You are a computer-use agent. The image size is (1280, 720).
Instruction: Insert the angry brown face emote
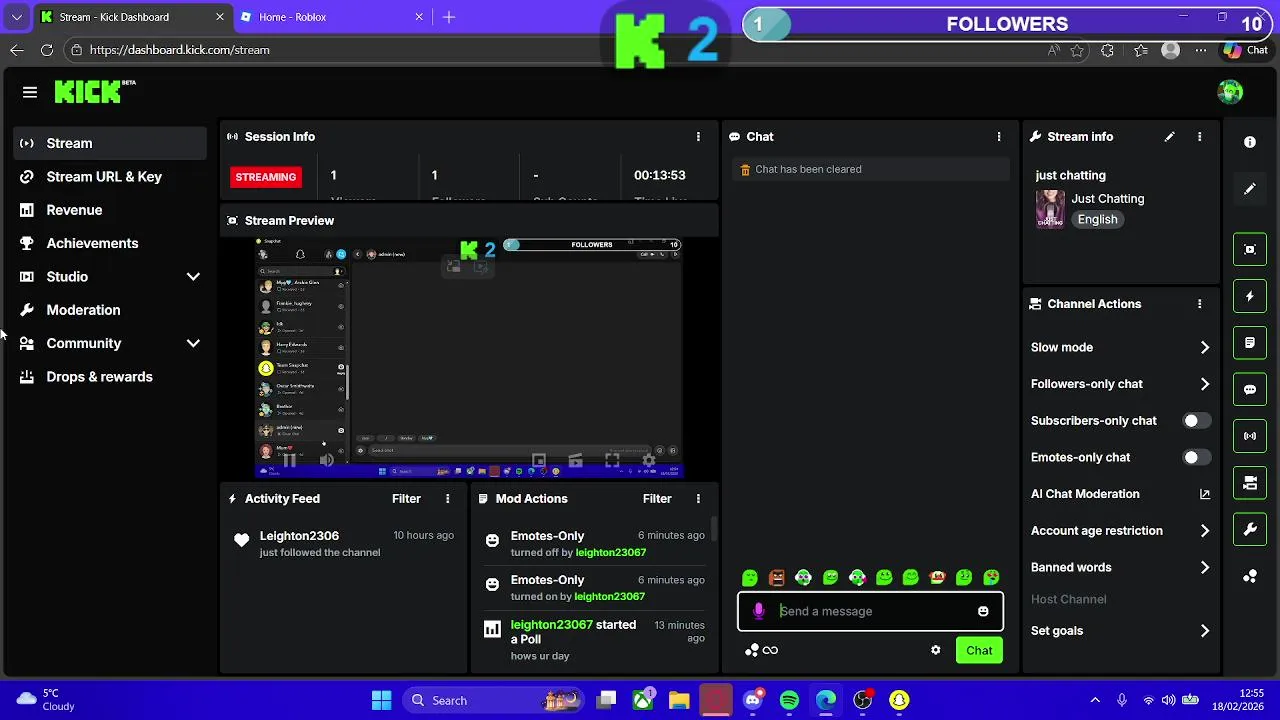click(777, 577)
